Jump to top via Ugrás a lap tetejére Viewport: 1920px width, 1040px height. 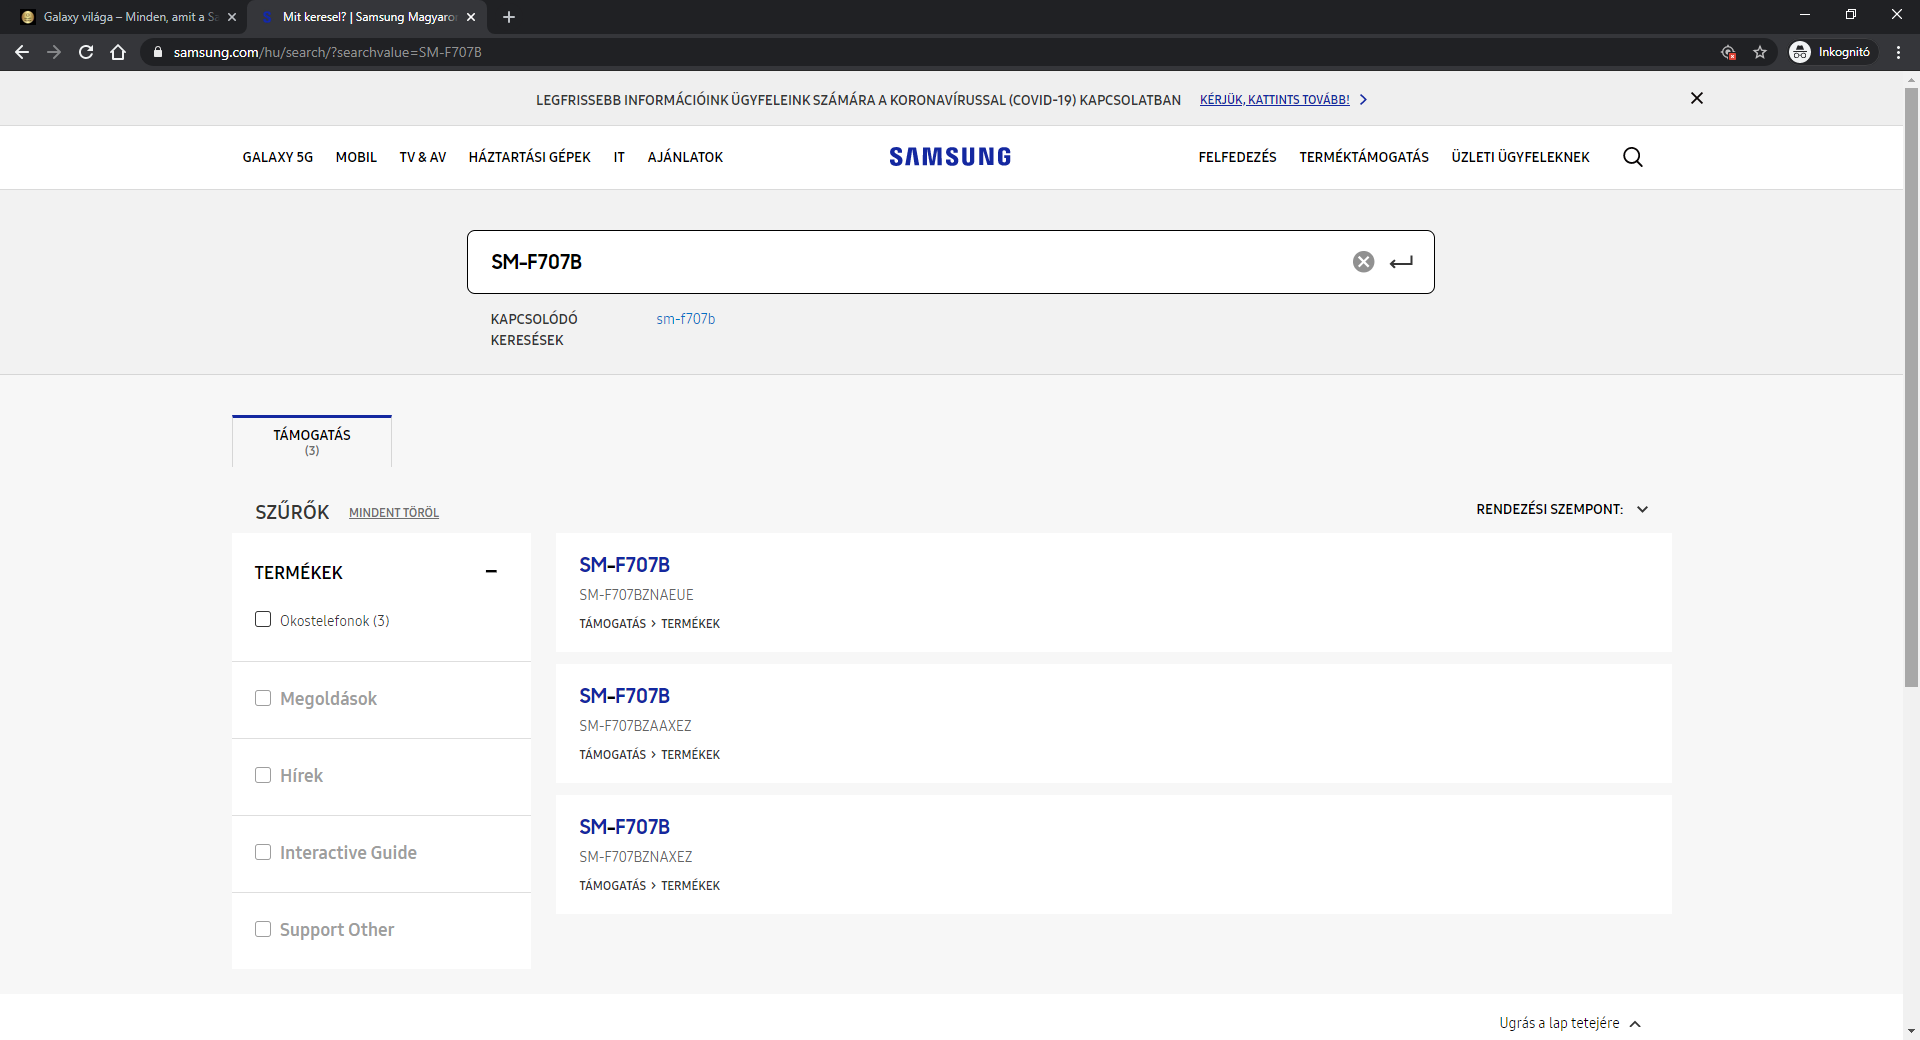1569,1023
